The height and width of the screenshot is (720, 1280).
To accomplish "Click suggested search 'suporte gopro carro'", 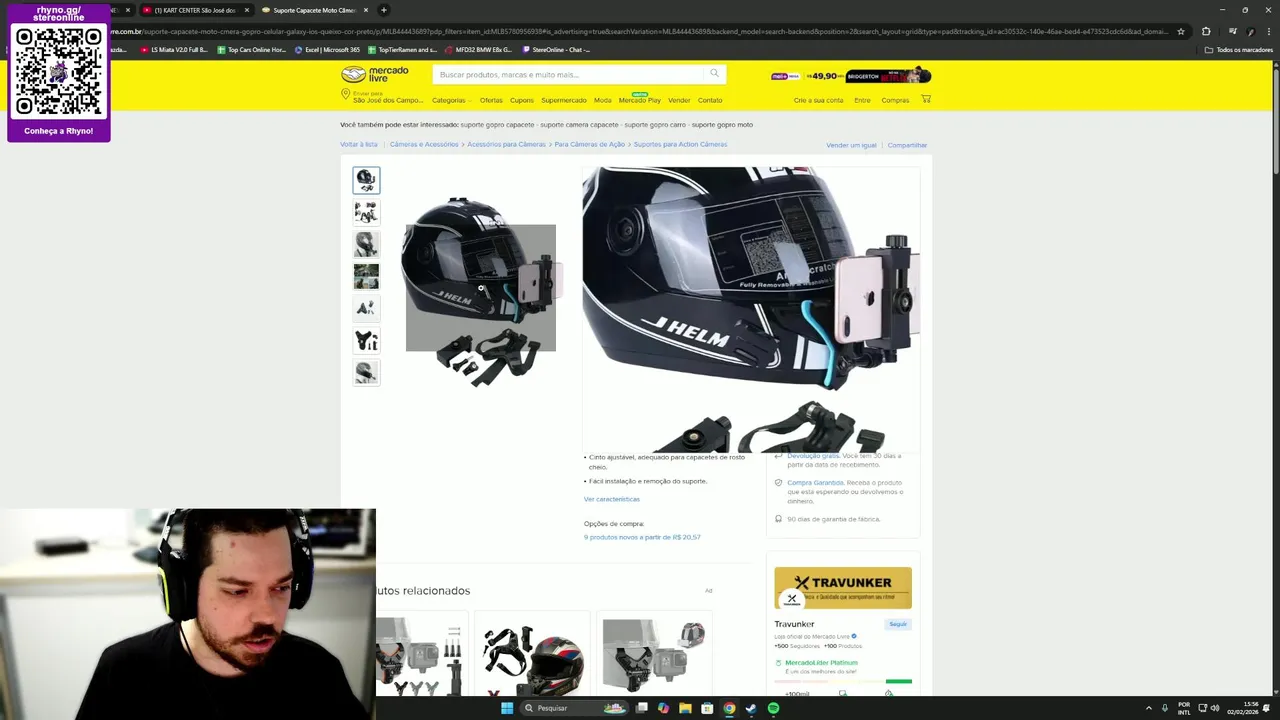I will [656, 125].
